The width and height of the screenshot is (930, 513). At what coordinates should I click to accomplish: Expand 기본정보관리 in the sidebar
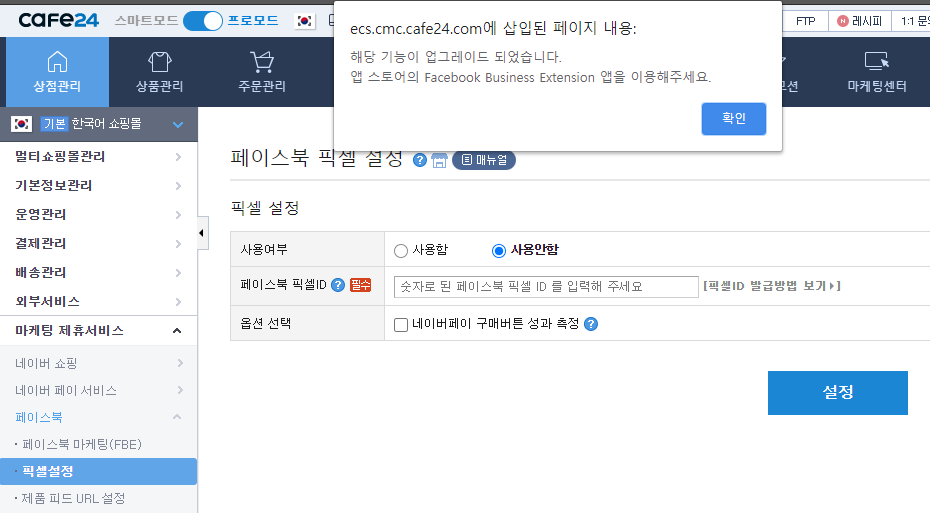pyautogui.click(x=98, y=186)
